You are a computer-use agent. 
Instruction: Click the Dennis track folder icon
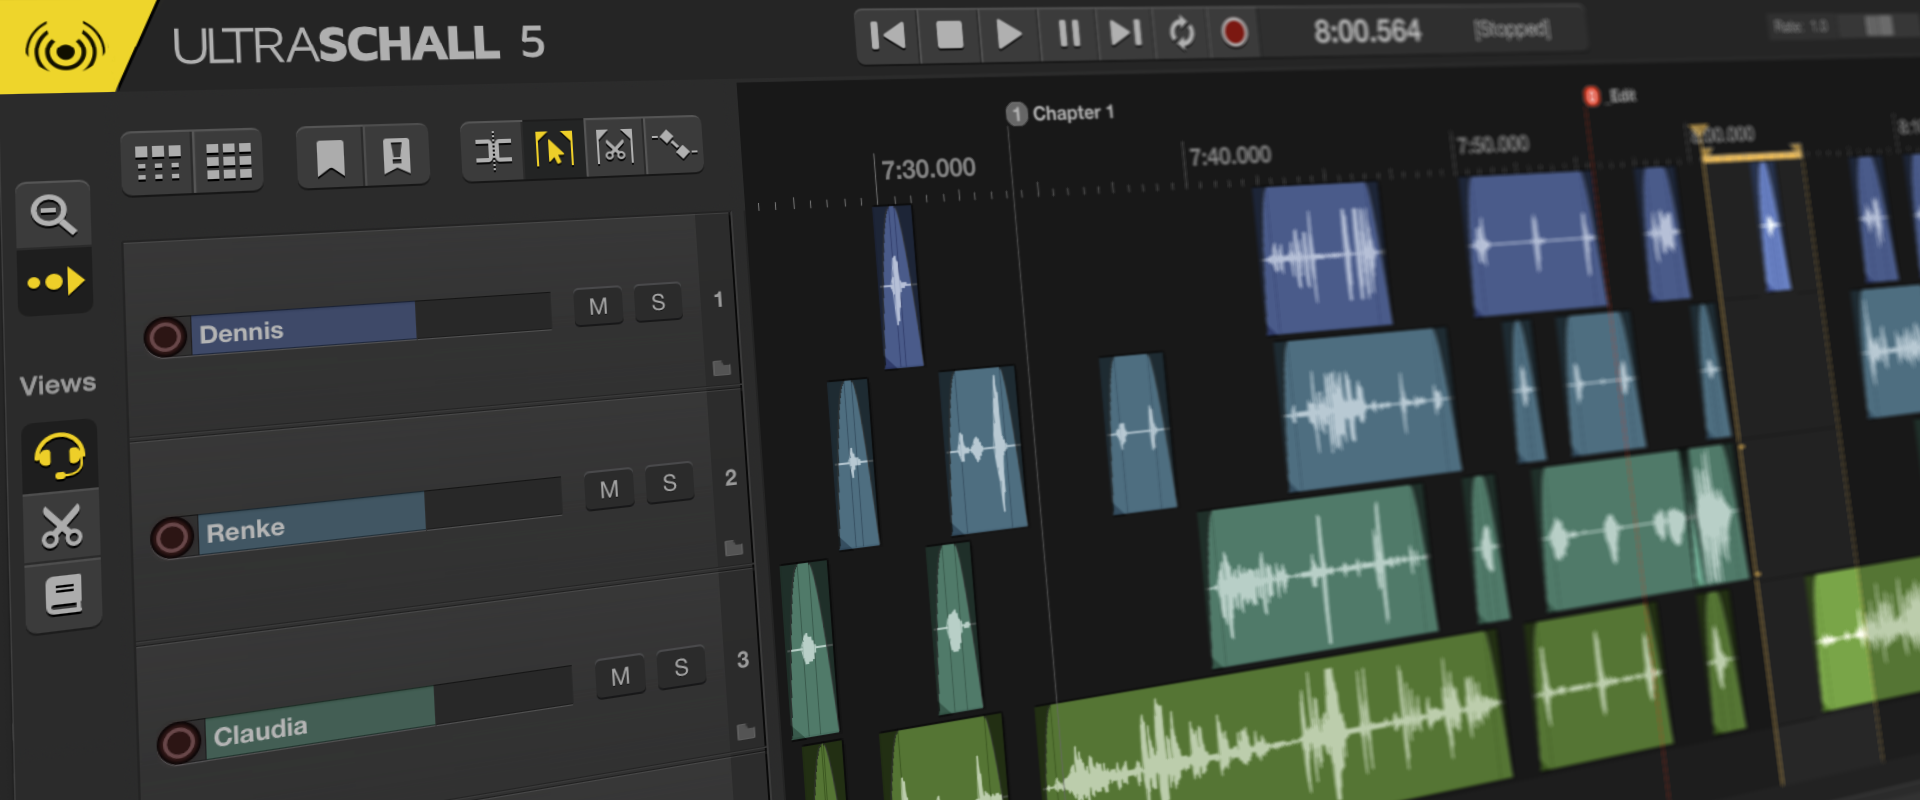click(721, 368)
